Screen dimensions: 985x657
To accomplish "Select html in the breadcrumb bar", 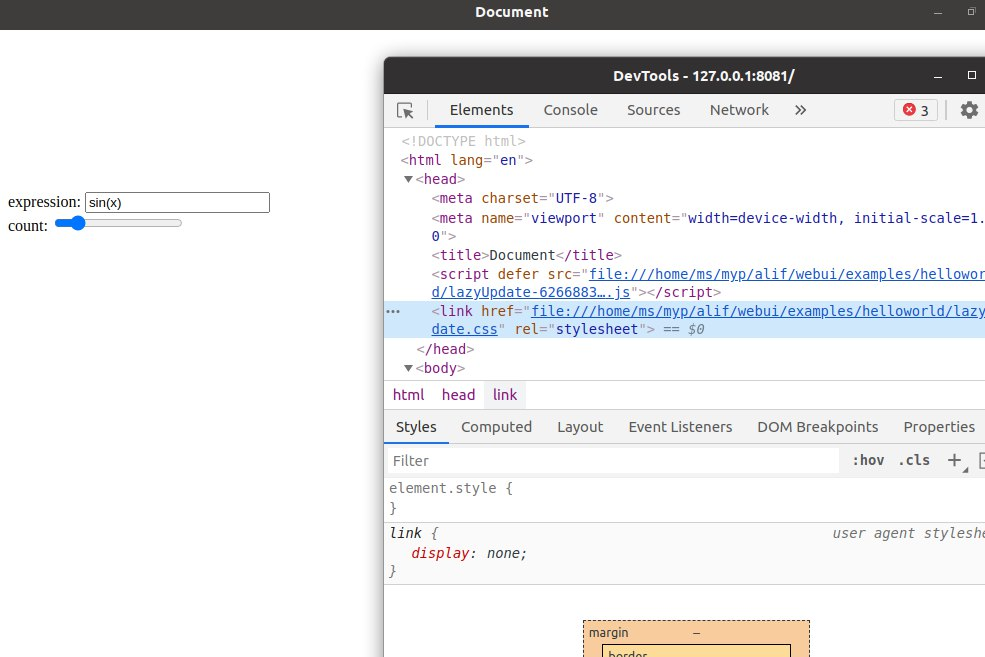I will pos(408,395).
